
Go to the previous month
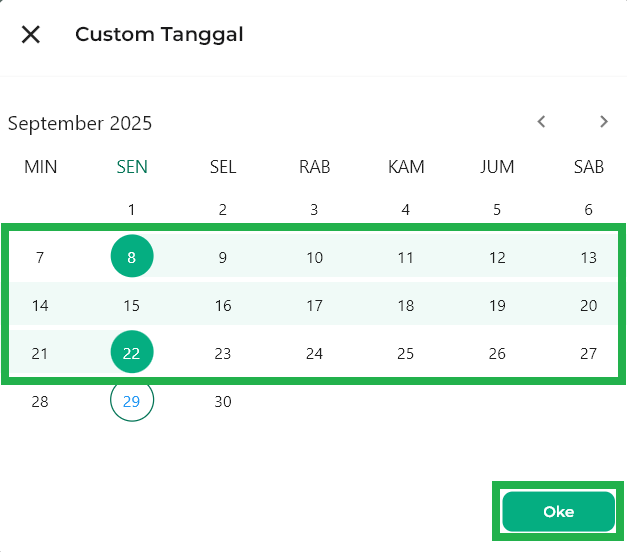[541, 122]
